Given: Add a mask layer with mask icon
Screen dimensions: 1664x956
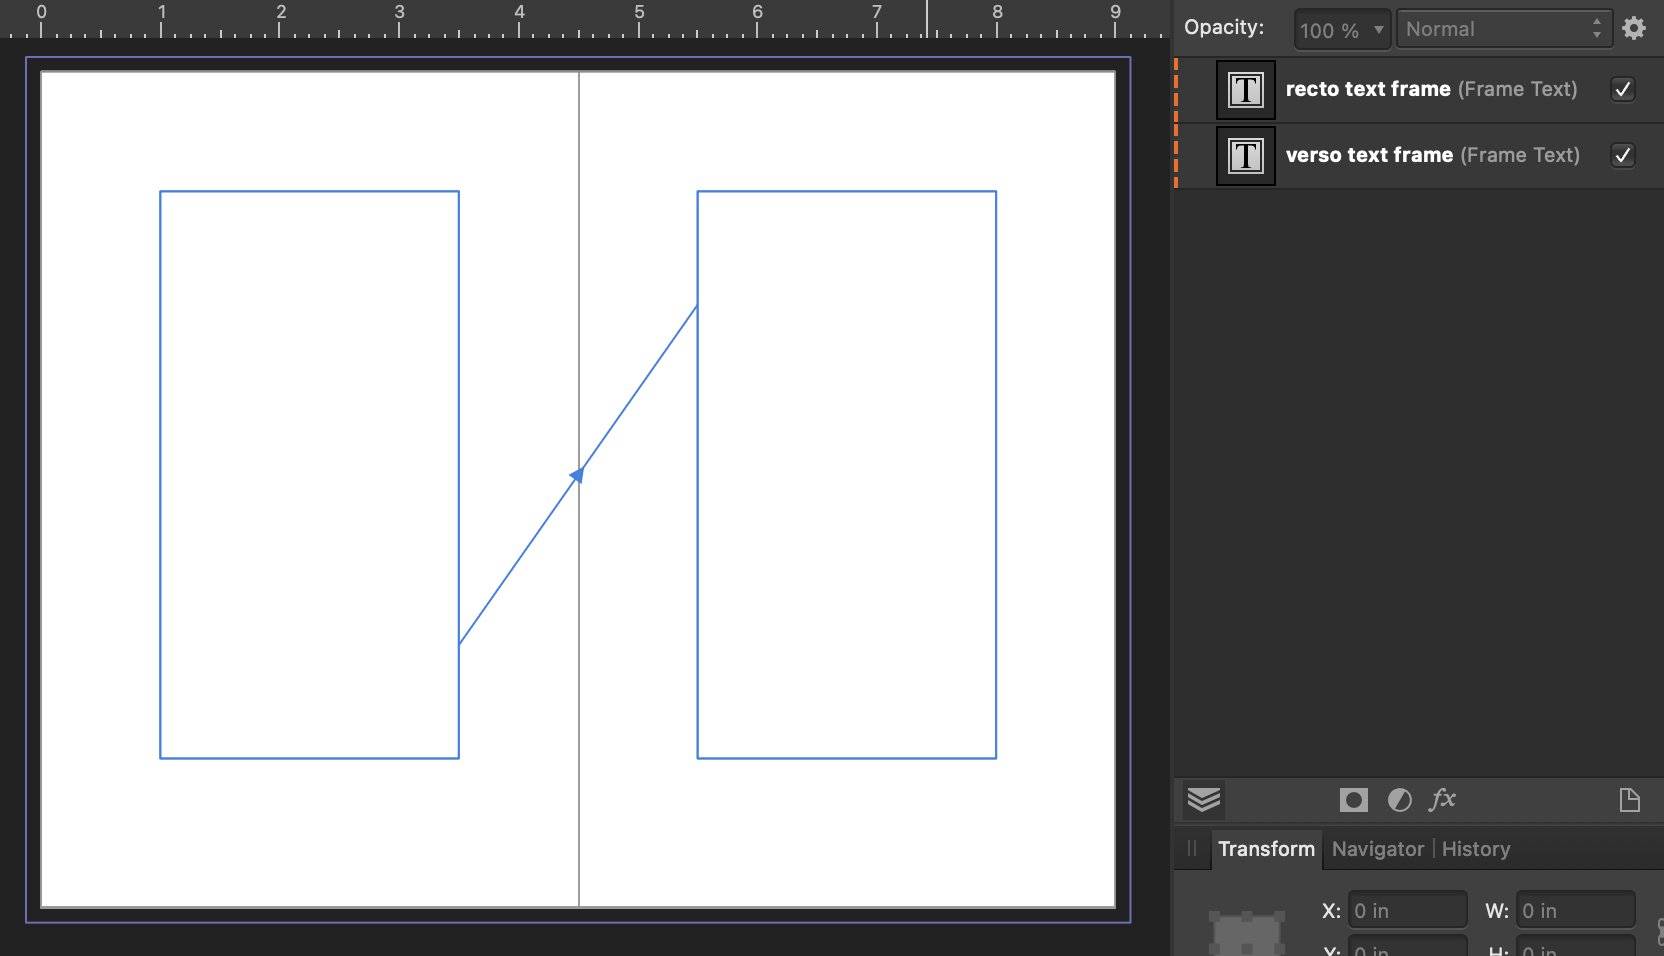Looking at the screenshot, I should tap(1354, 800).
